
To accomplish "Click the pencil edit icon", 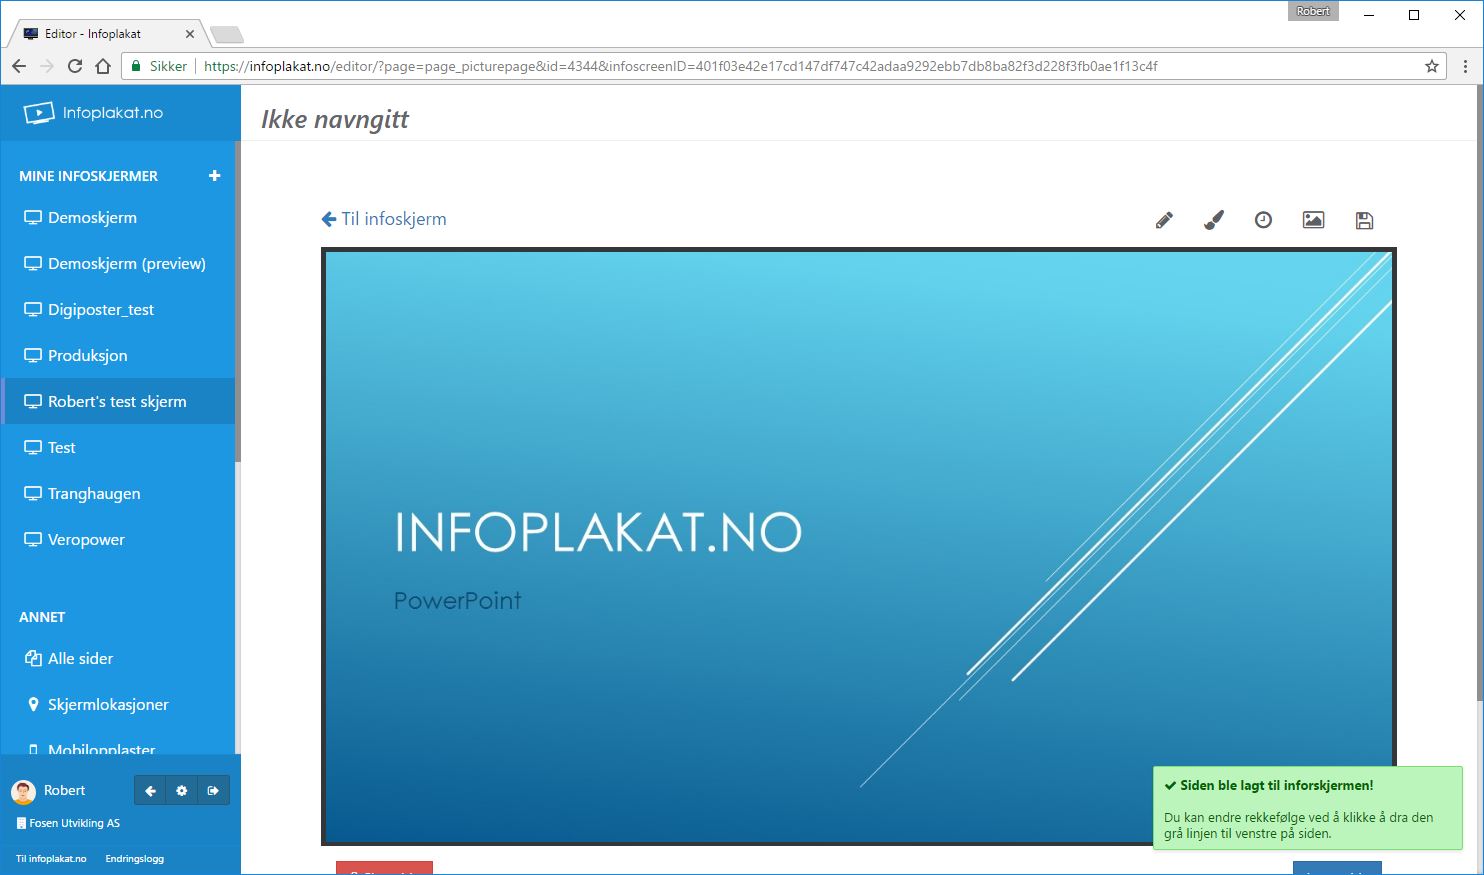I will coord(1164,221).
